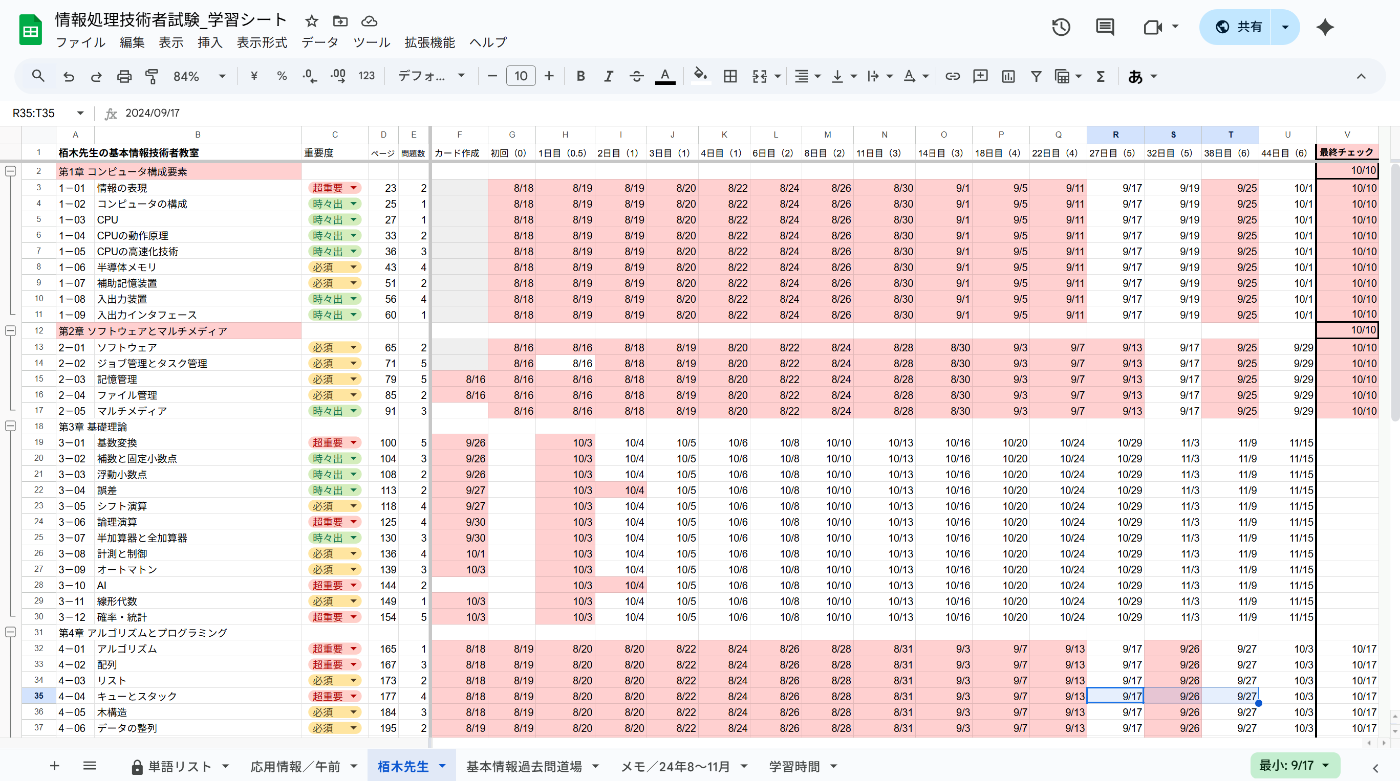The height and width of the screenshot is (781, 1400).
Task: Open the functions (Σ) menu
Action: click(1100, 76)
